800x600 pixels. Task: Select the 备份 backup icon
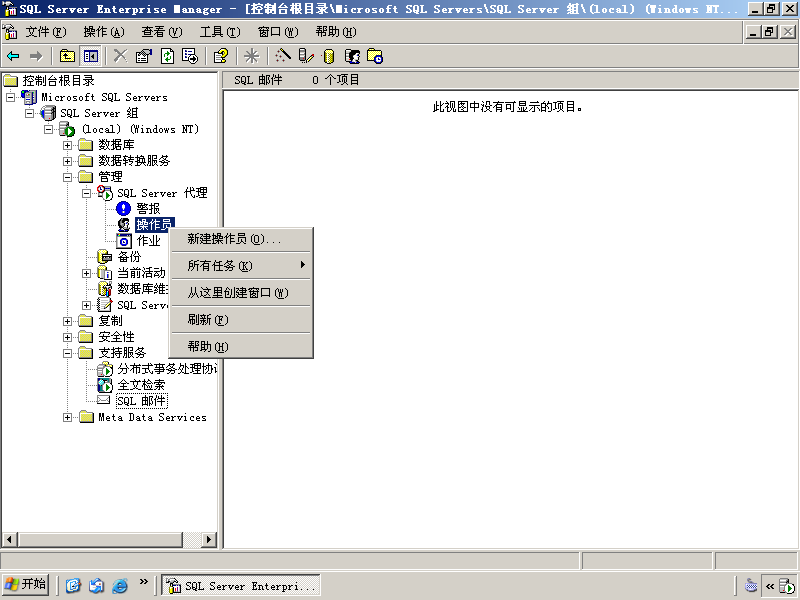click(x=105, y=257)
